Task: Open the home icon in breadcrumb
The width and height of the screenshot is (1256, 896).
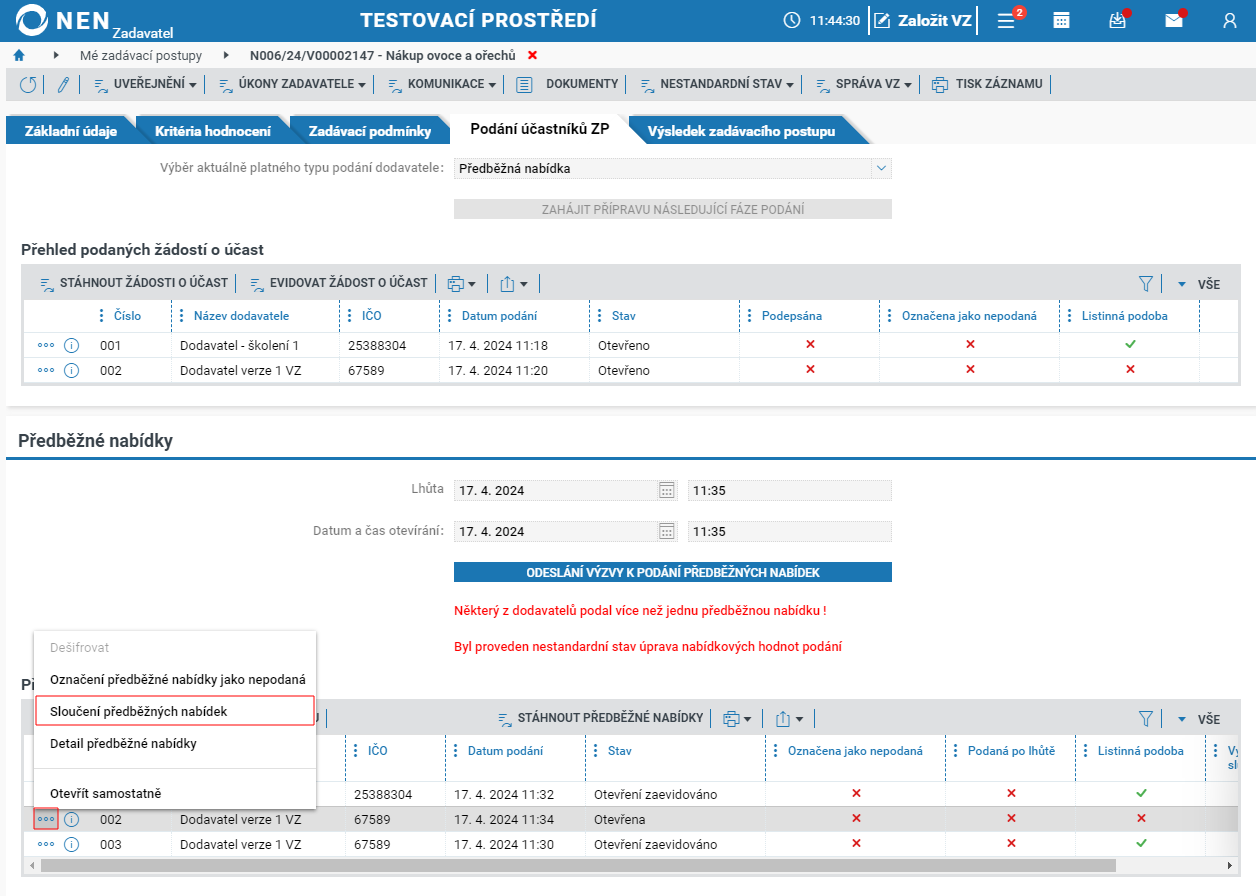Action: (x=18, y=55)
